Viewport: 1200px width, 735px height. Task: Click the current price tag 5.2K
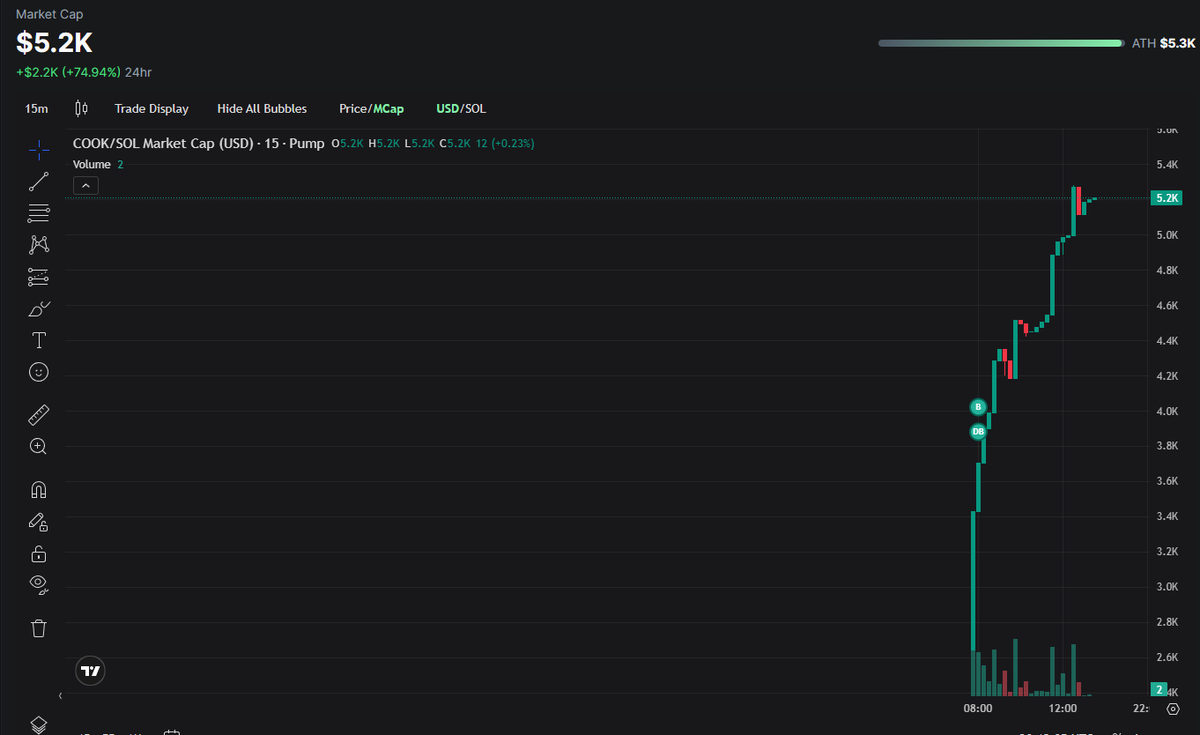click(1167, 198)
